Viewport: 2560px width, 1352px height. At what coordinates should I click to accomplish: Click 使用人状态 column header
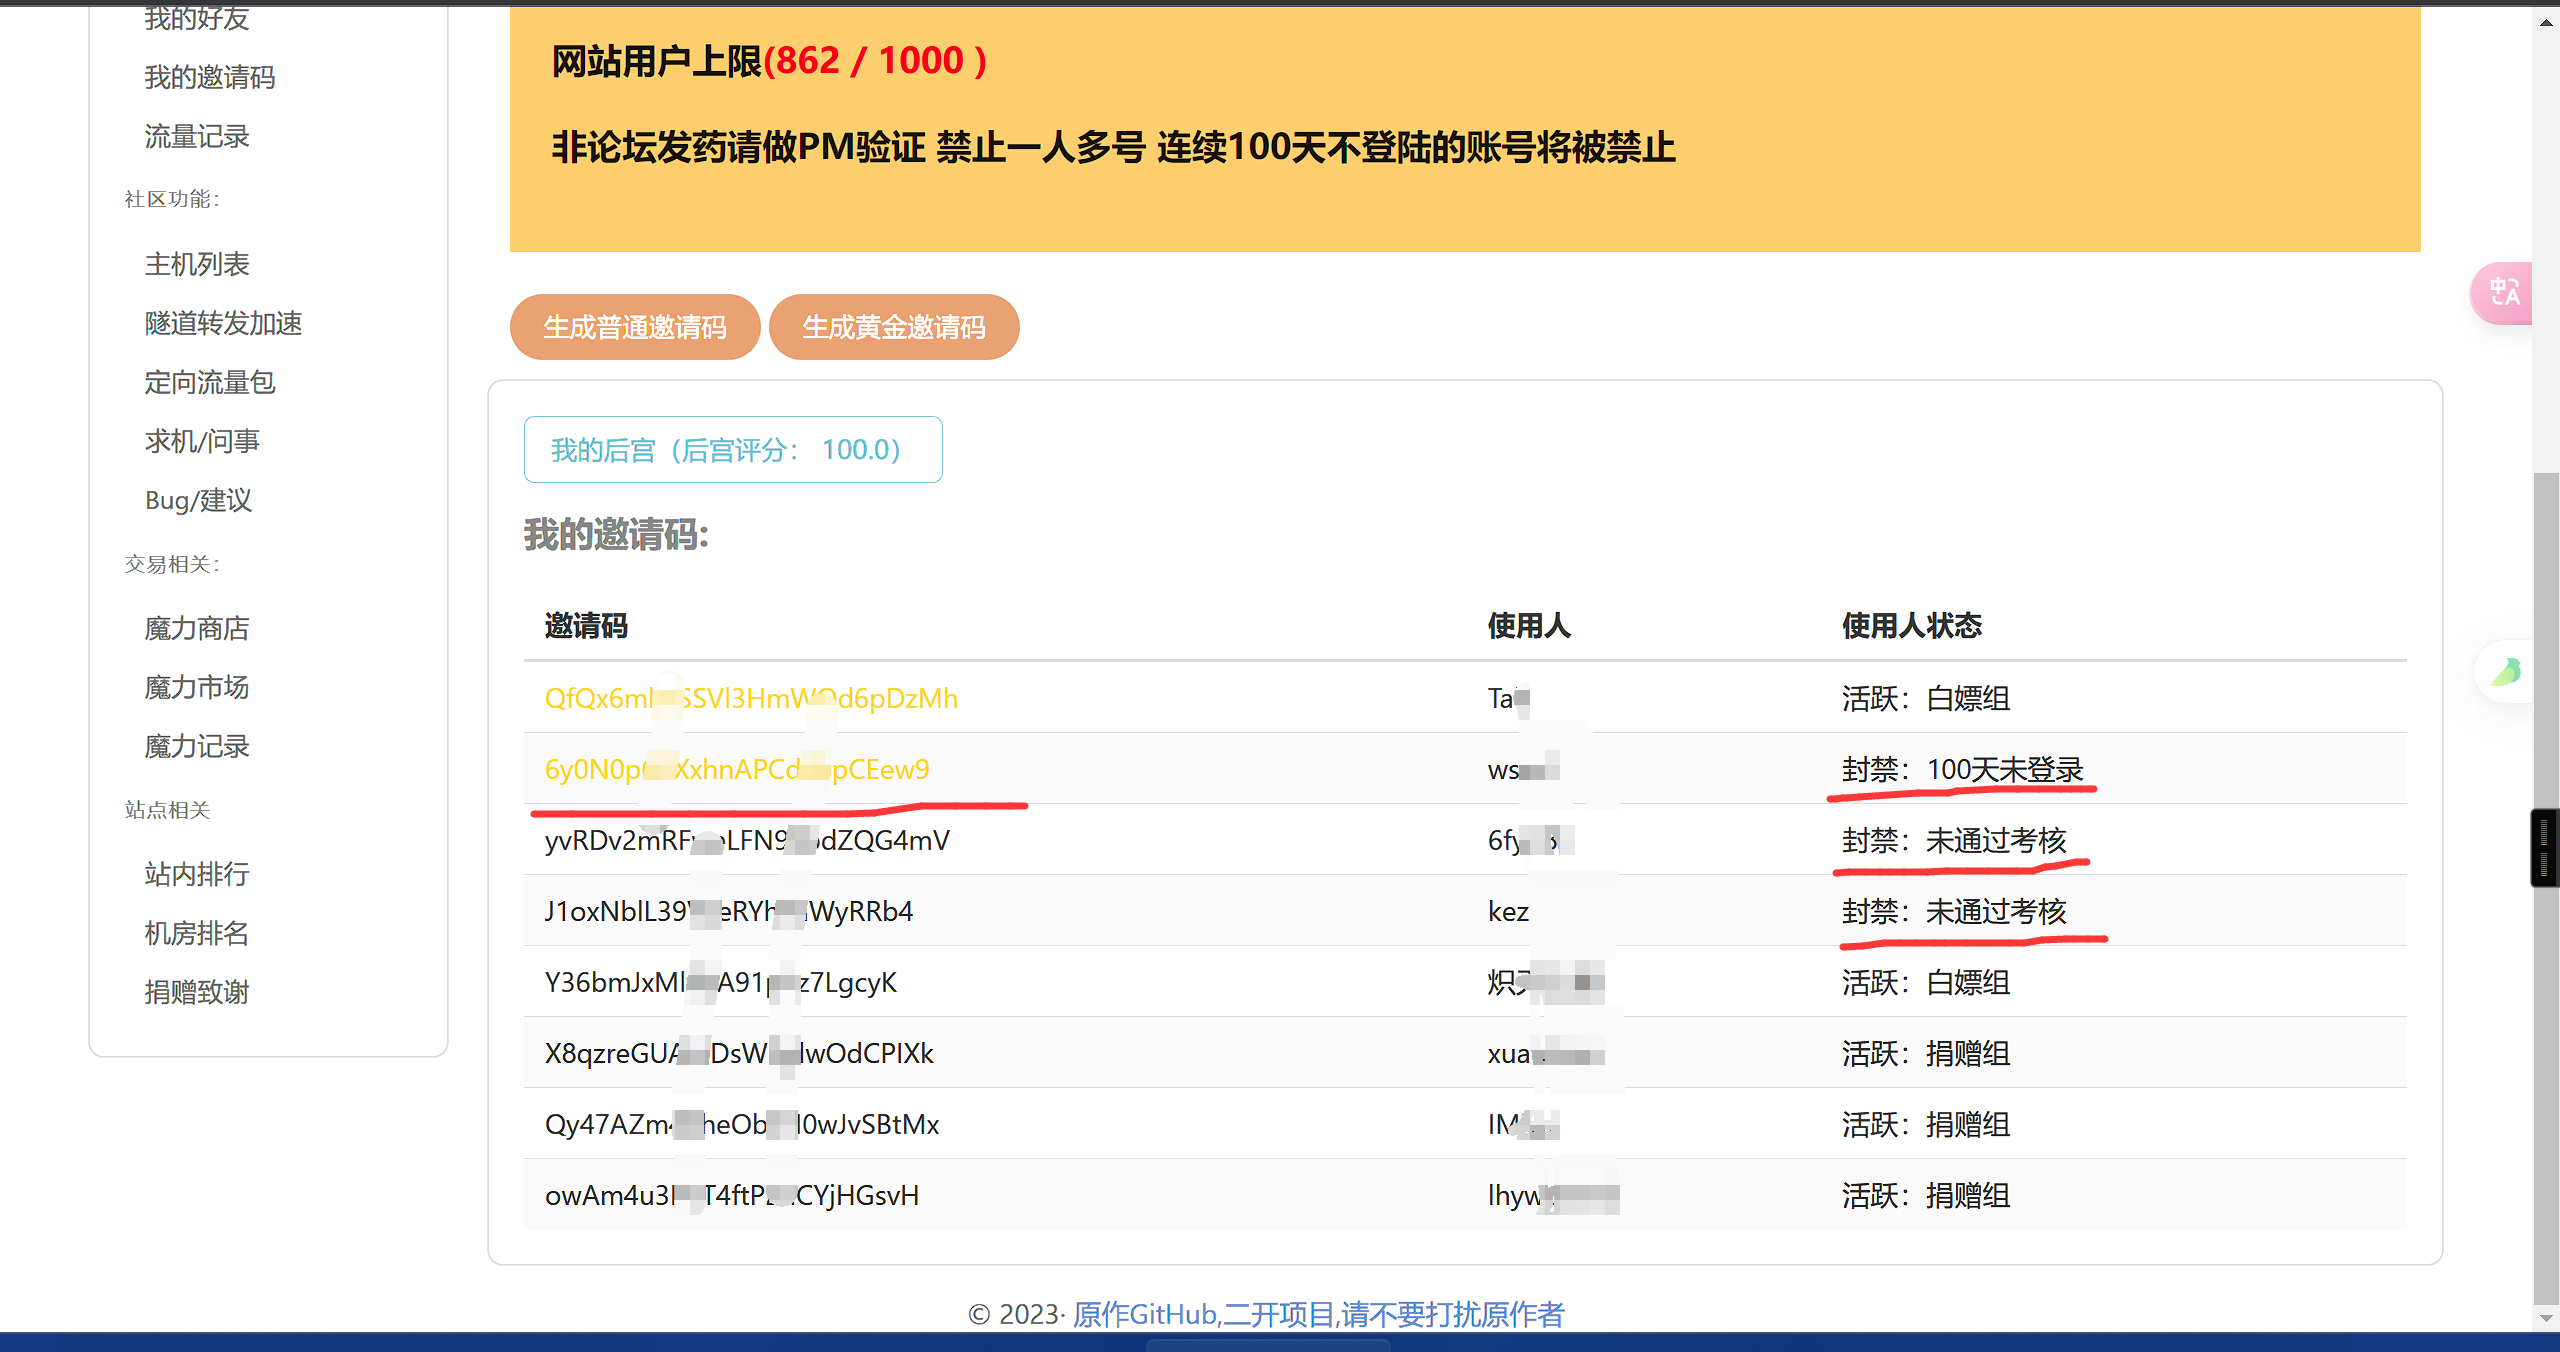(1912, 626)
